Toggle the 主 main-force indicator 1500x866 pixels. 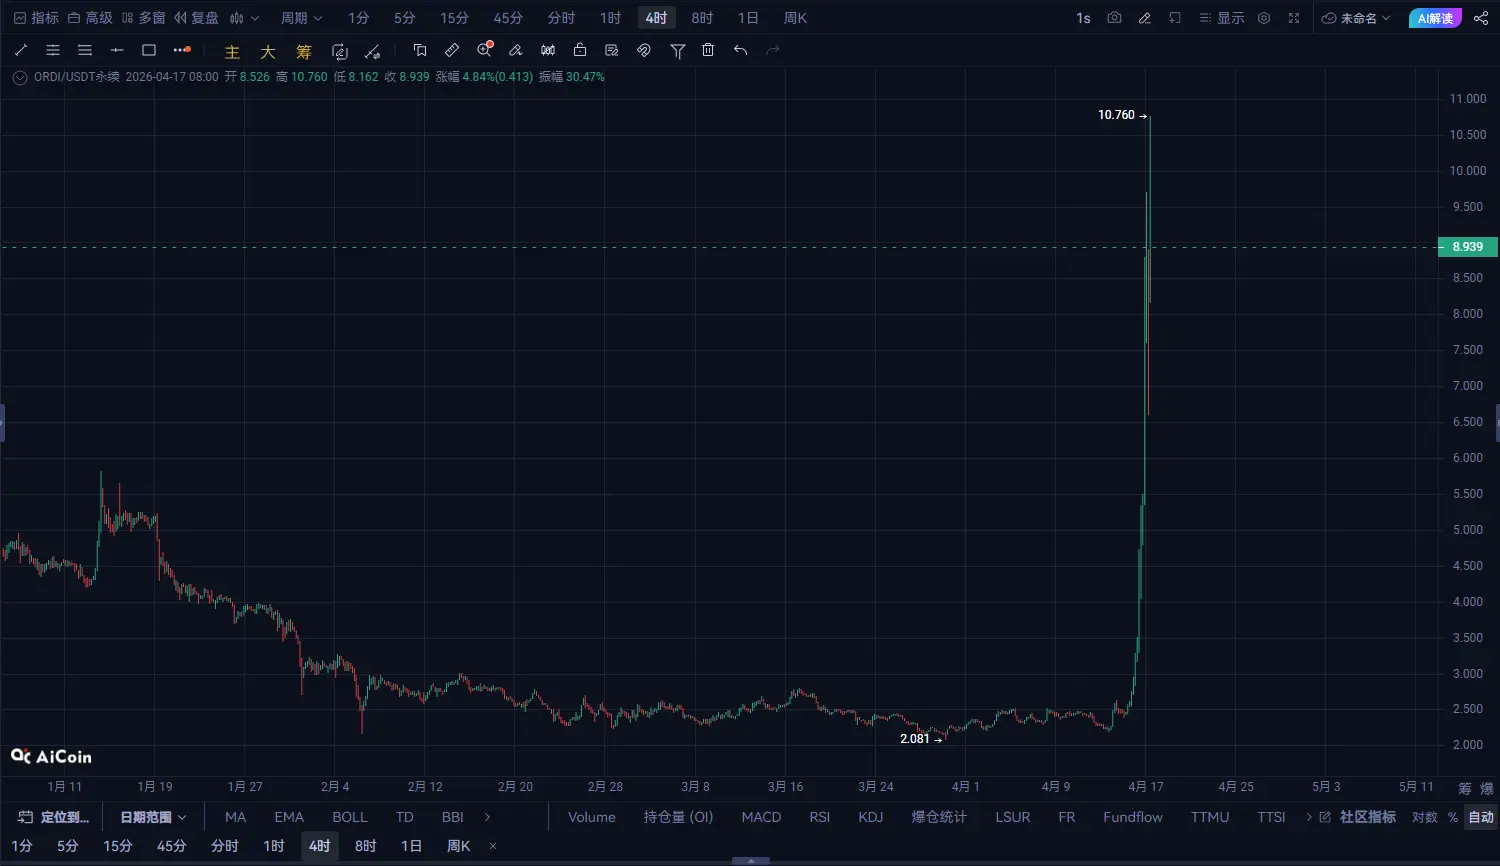click(x=232, y=52)
